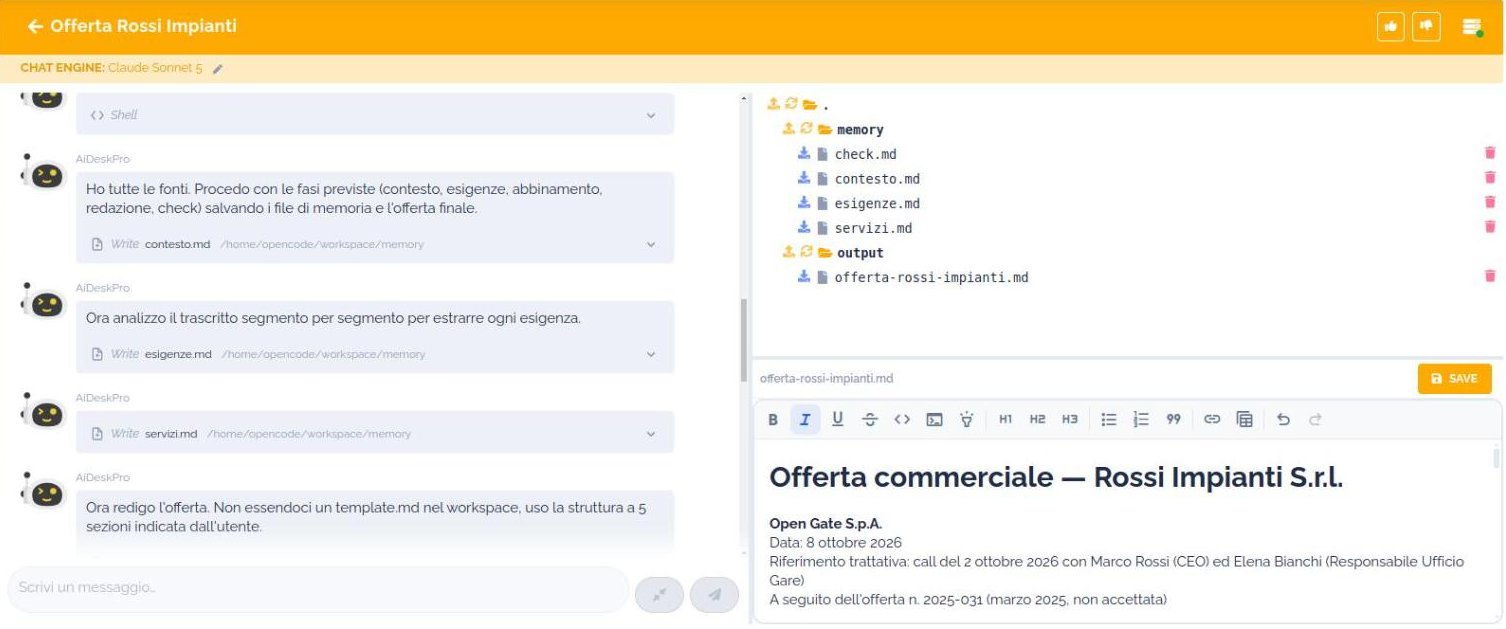1506x629 pixels.
Task: Upload a file into the output folder
Action: [788, 252]
